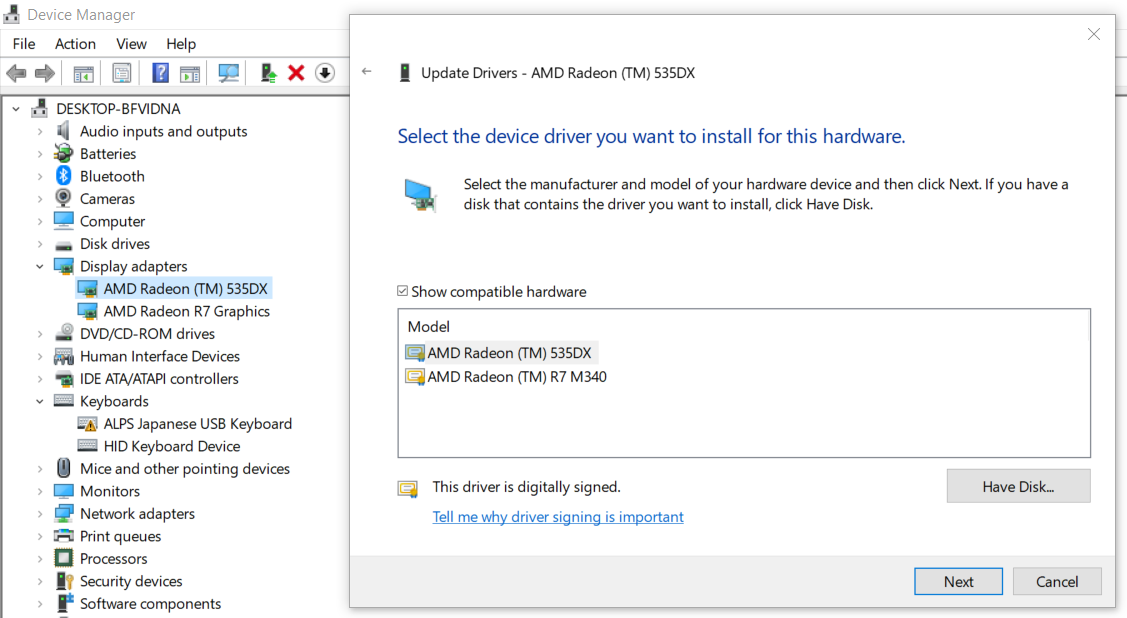Screen dimensions: 1127x618
Task: Click the blue Help question mark icon
Action: (160, 73)
